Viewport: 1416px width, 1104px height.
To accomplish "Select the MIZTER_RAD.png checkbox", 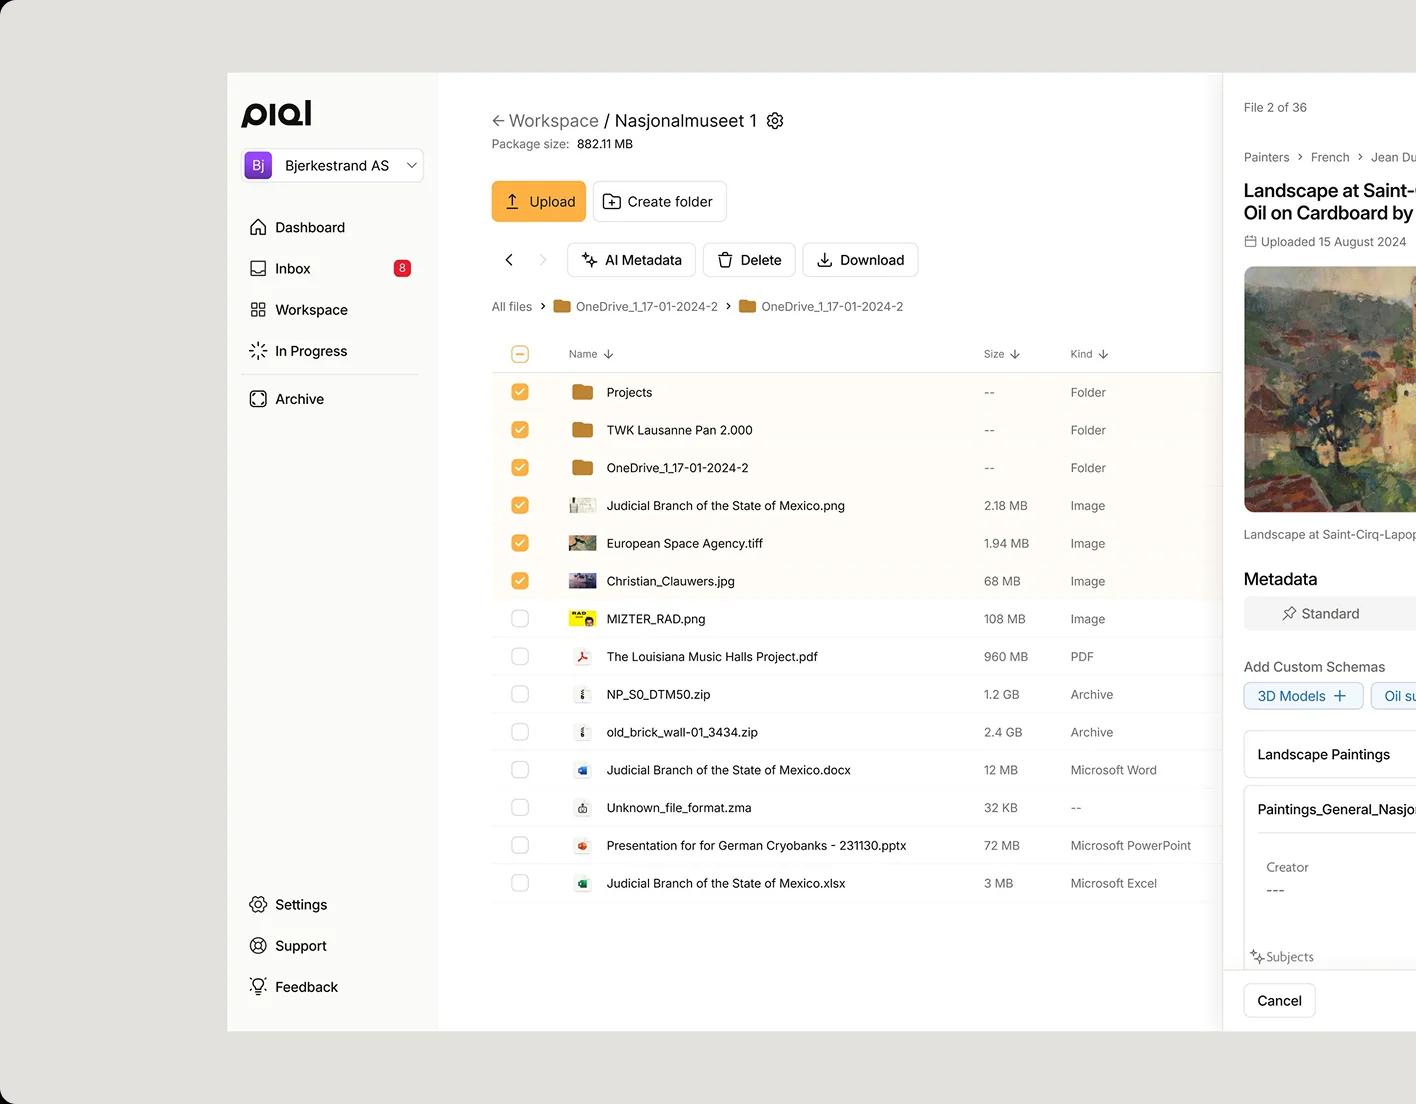I will [520, 619].
